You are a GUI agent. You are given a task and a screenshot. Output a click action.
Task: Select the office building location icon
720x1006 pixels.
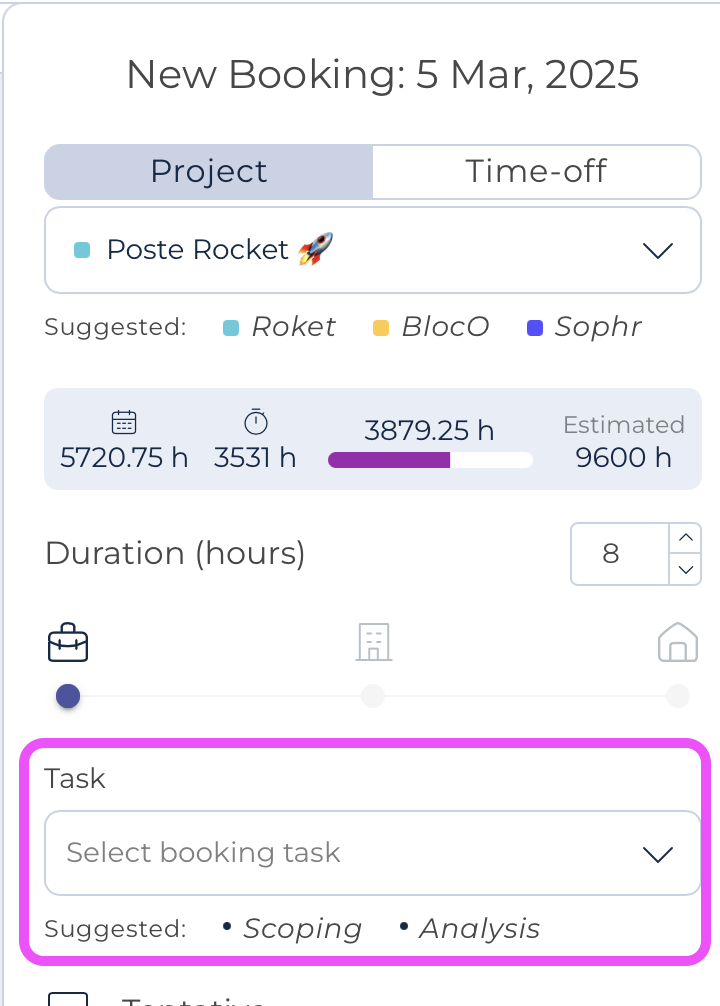coord(373,642)
